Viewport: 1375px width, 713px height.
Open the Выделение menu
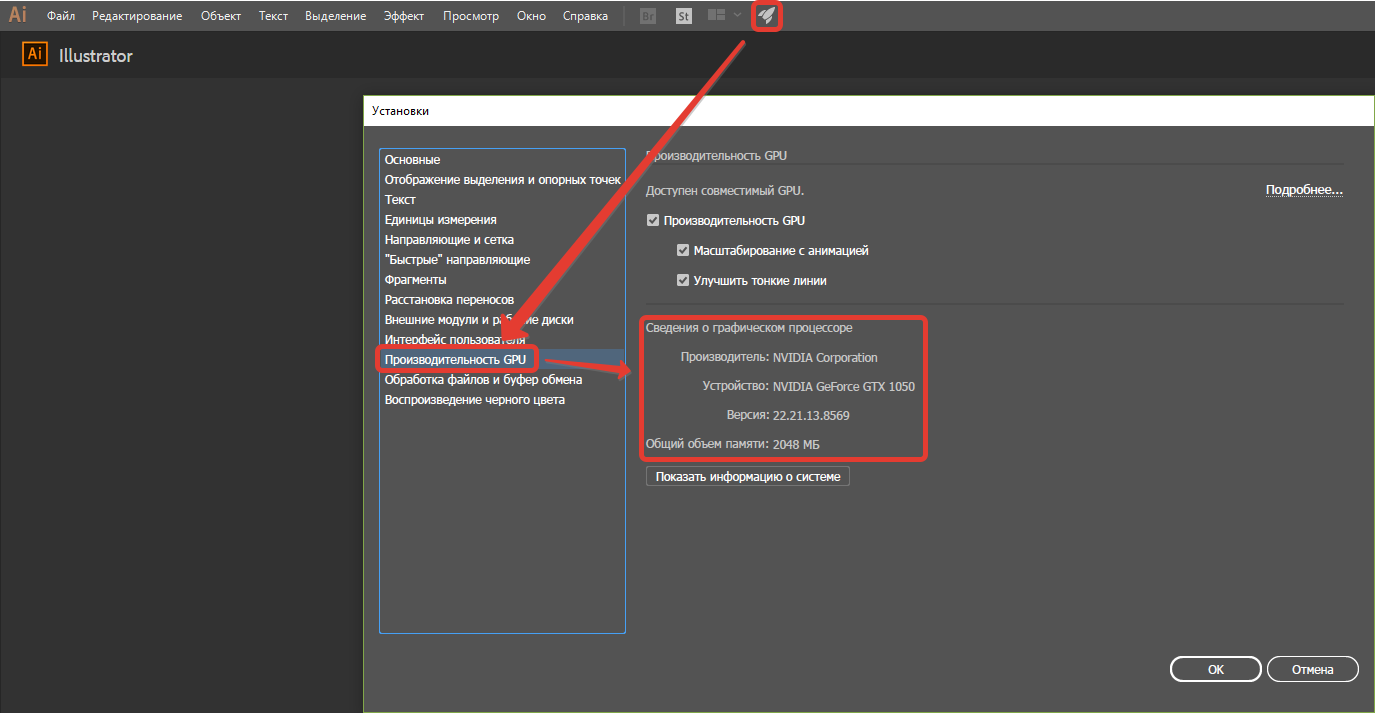[336, 16]
